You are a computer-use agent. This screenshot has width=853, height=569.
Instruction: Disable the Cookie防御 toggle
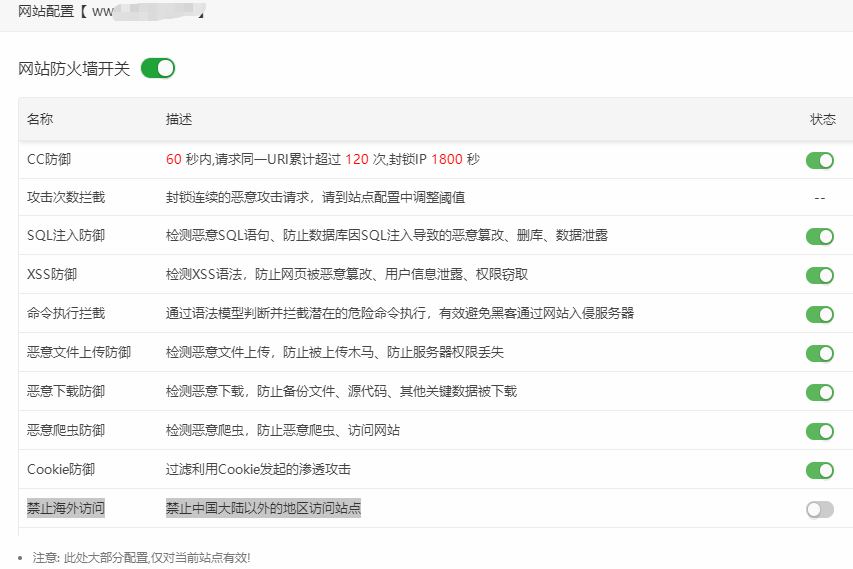click(819, 470)
